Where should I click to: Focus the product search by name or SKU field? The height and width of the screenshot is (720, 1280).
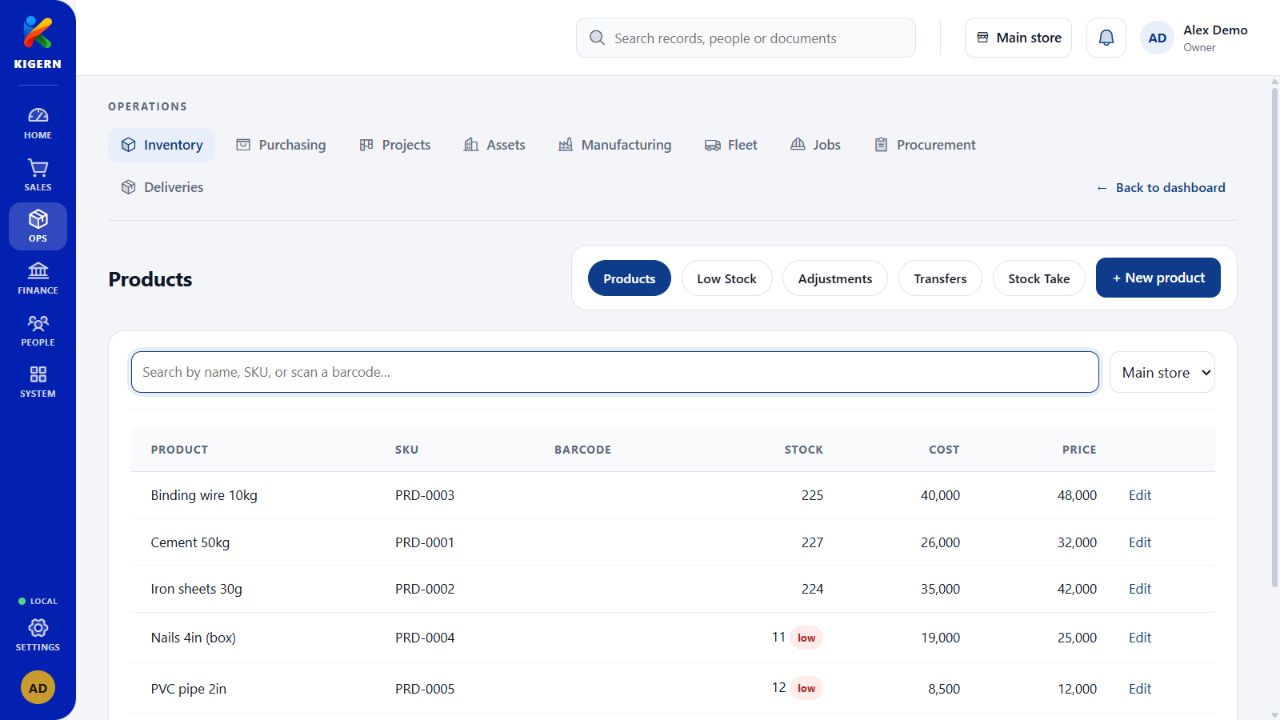coord(615,372)
